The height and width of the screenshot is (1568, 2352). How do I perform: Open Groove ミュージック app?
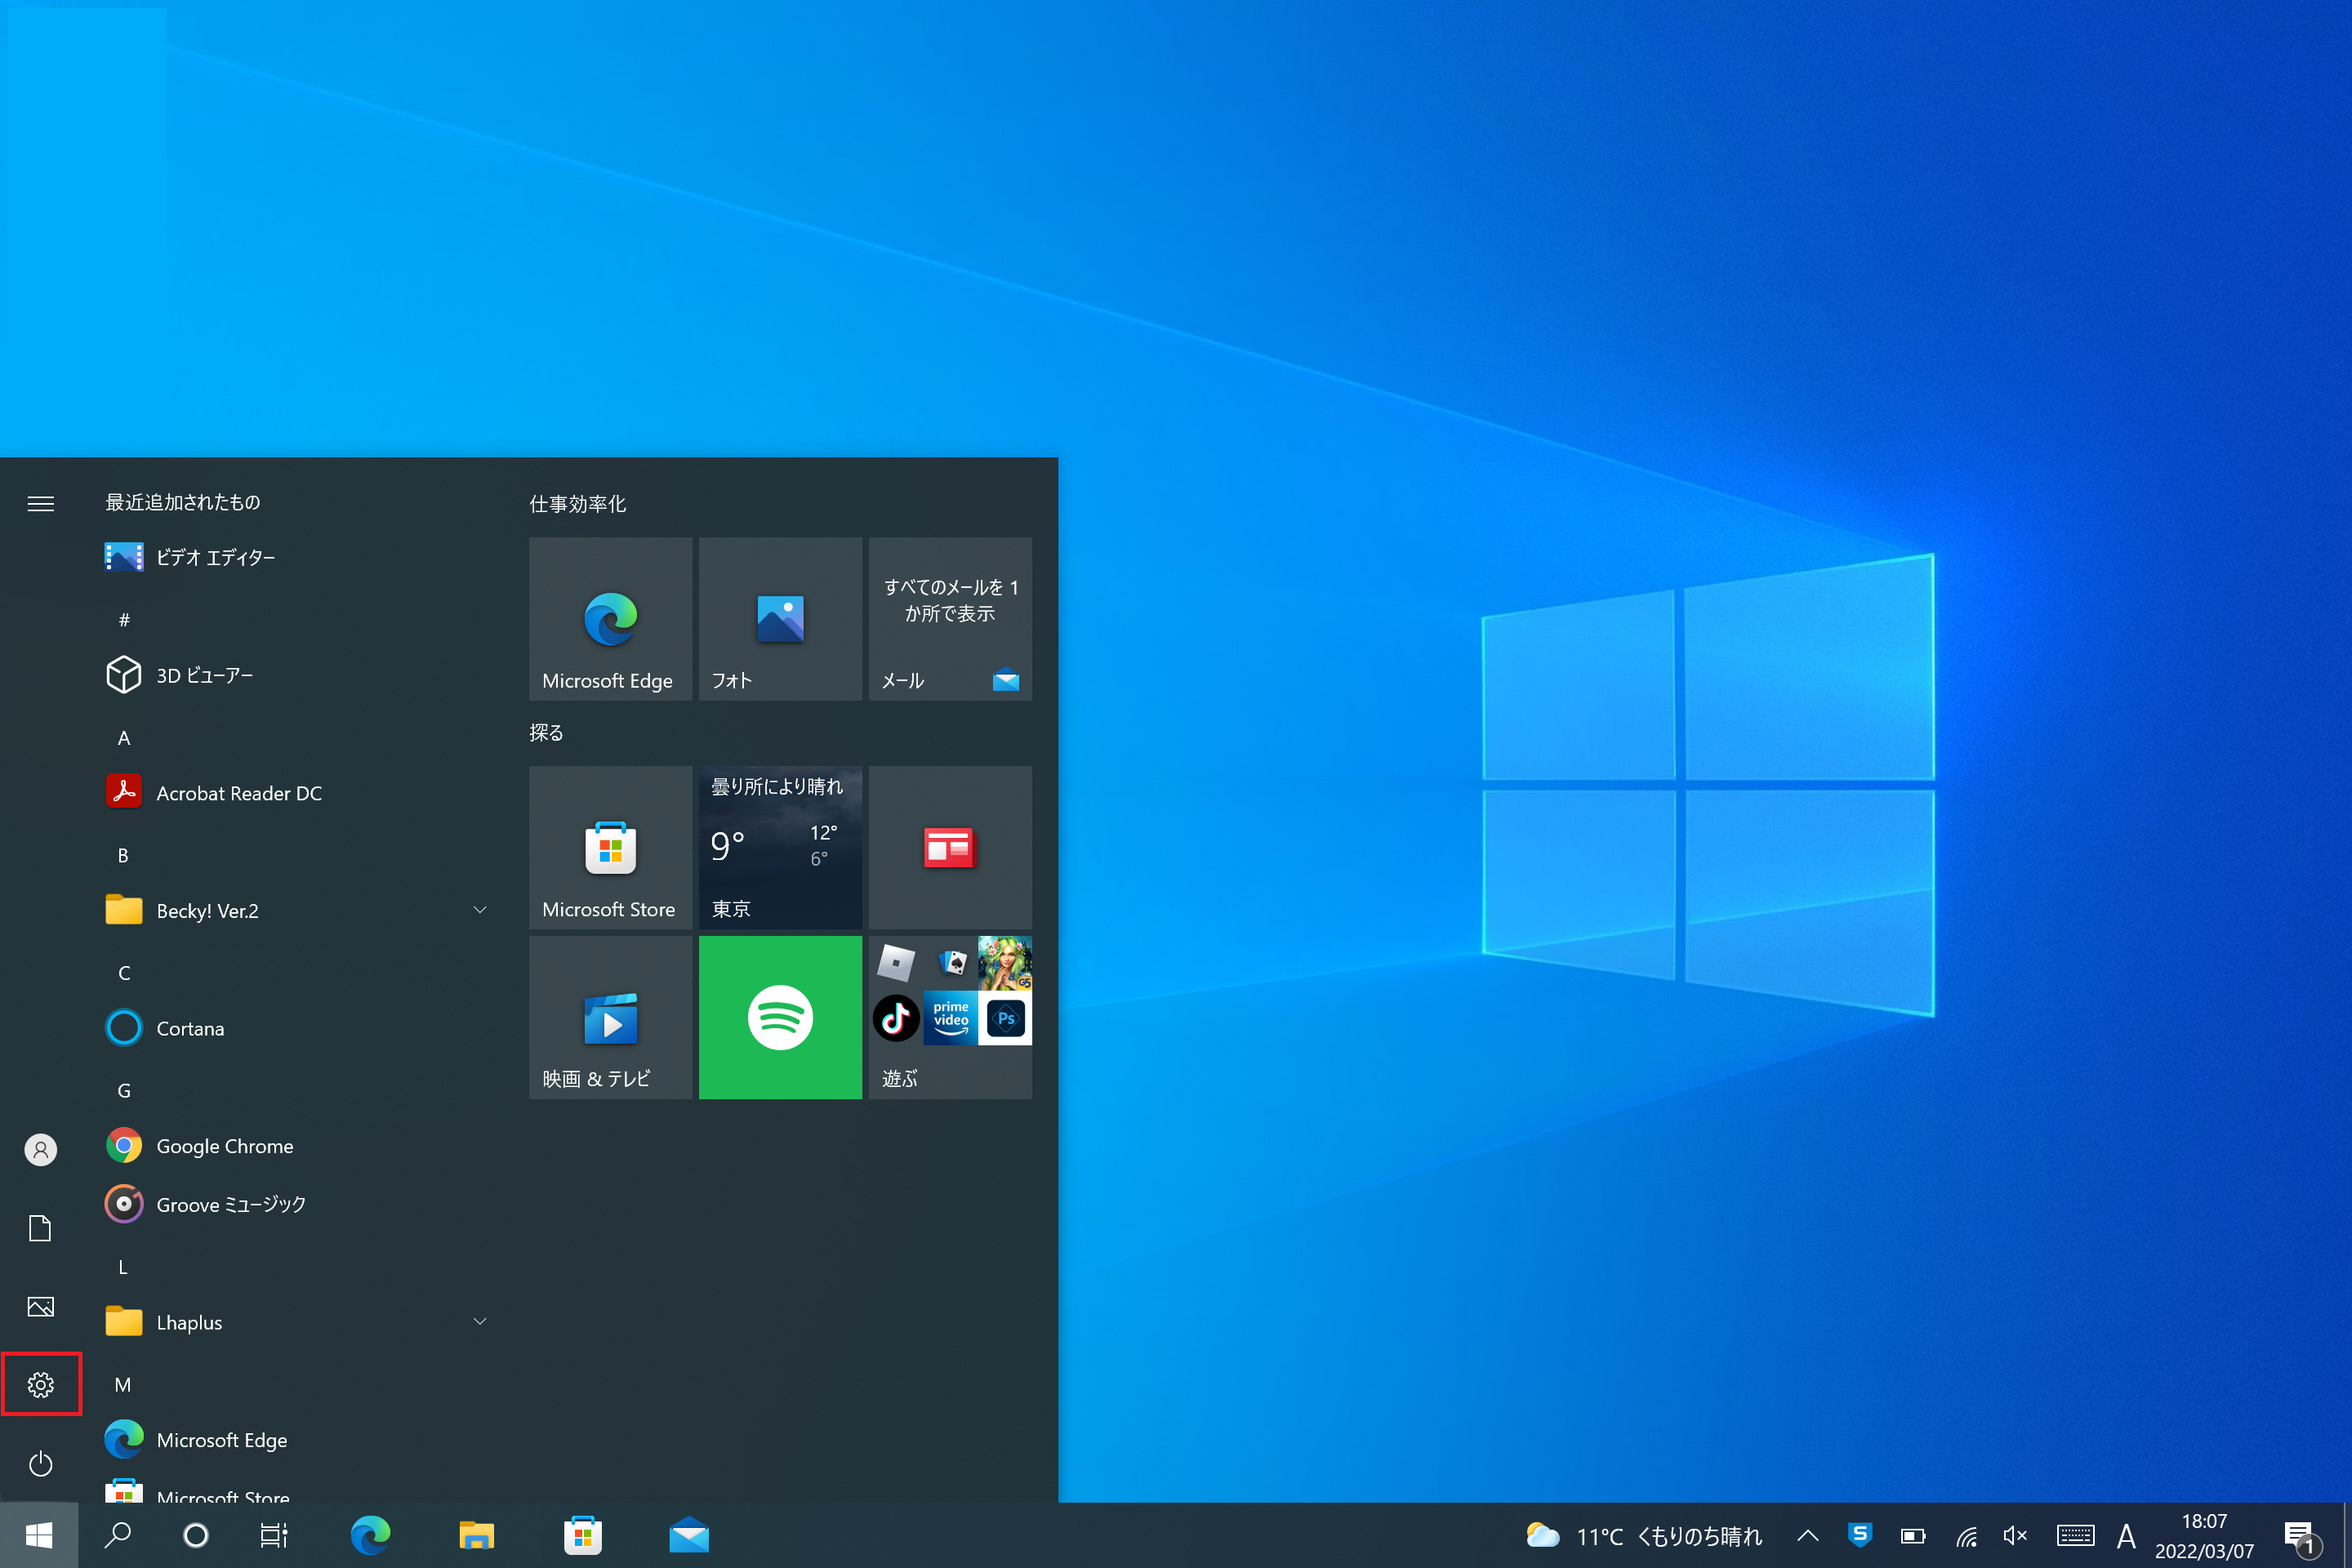click(x=300, y=1204)
